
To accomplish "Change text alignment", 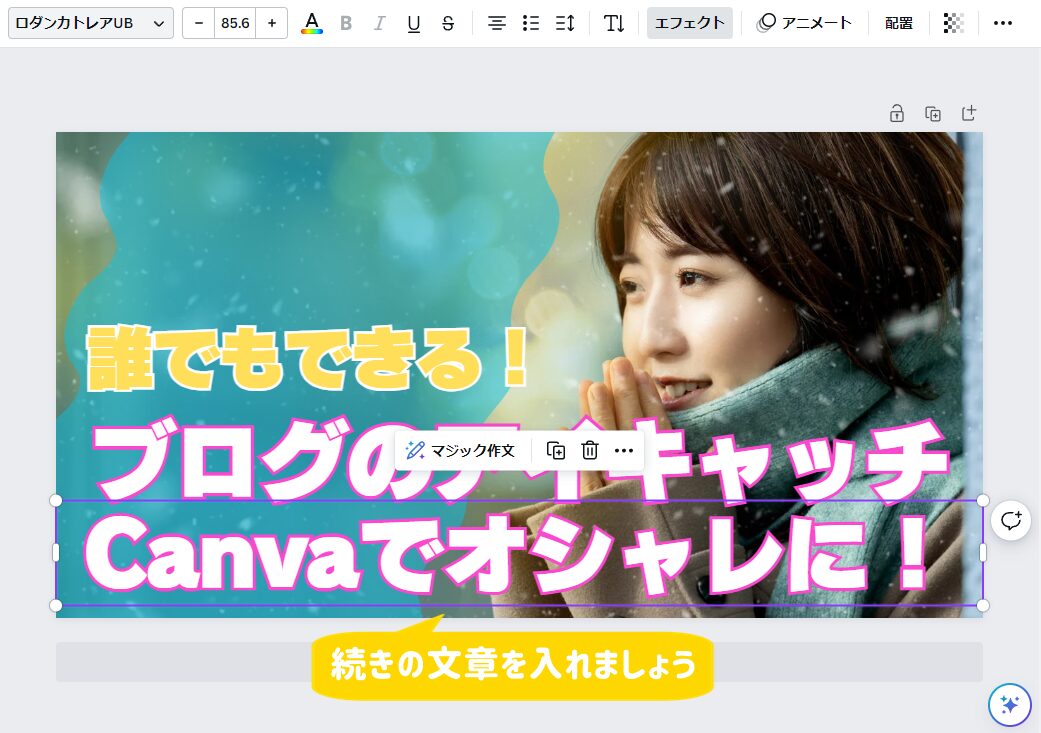I will pos(496,23).
